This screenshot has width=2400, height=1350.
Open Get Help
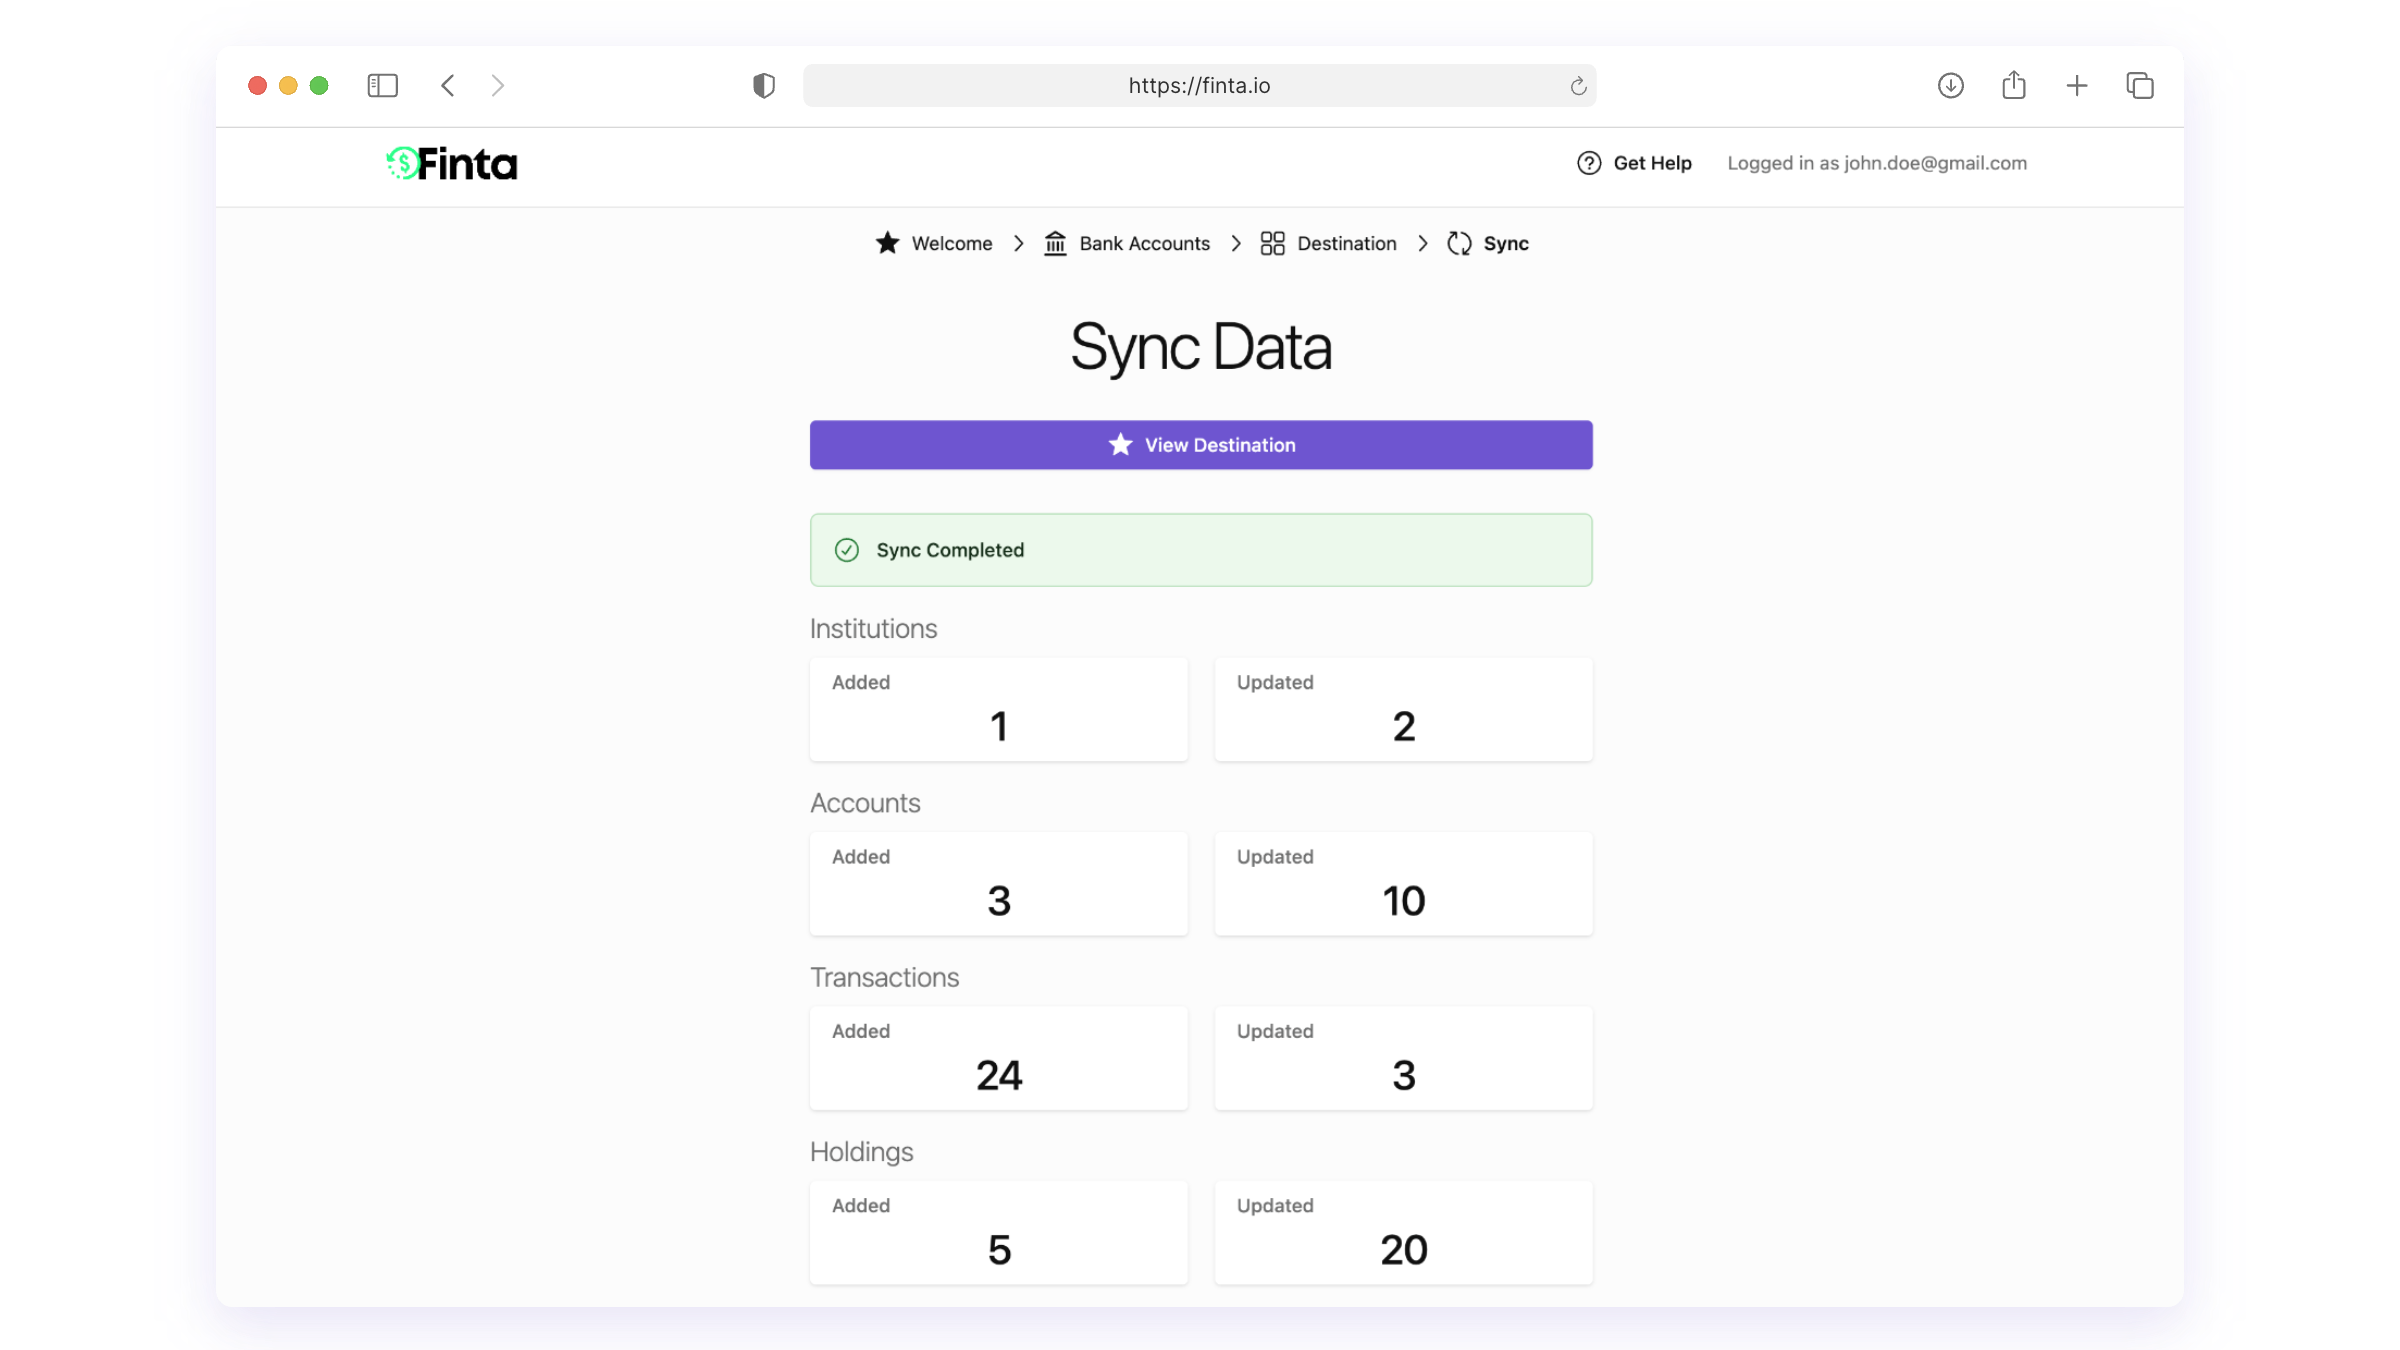click(x=1652, y=162)
